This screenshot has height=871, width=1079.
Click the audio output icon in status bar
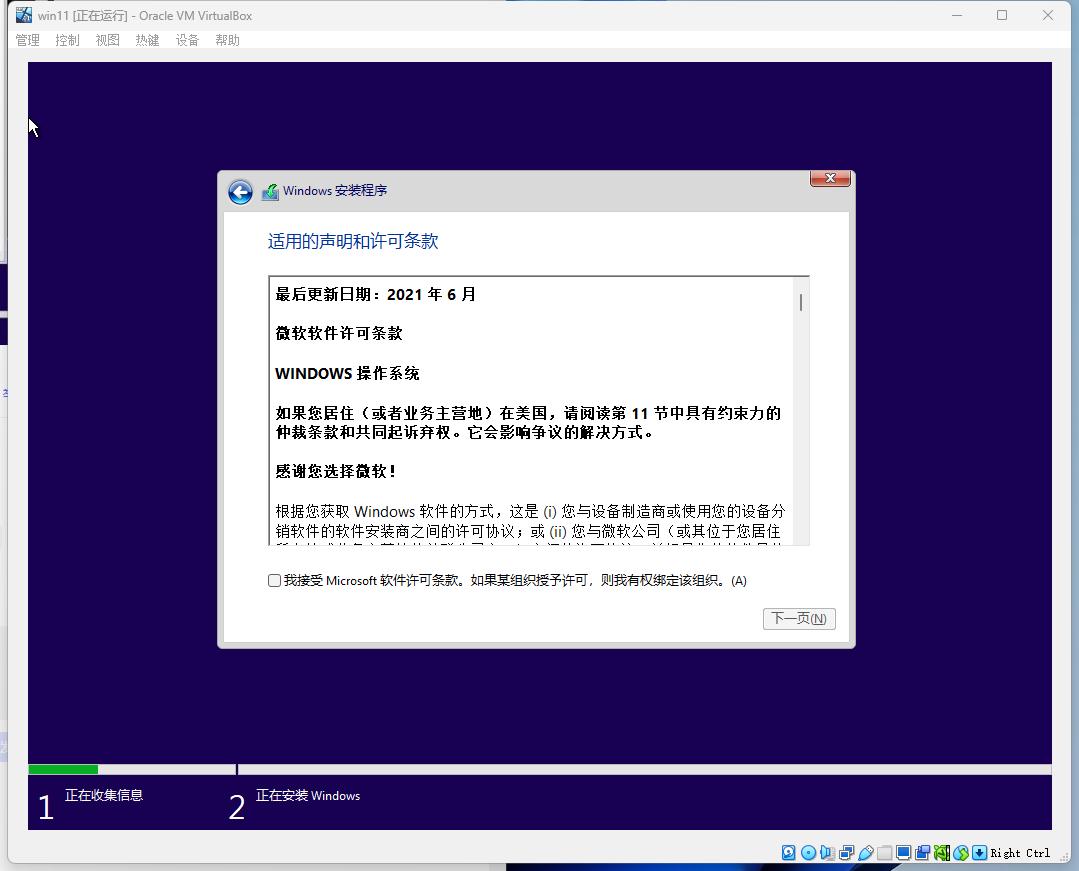tap(828, 852)
